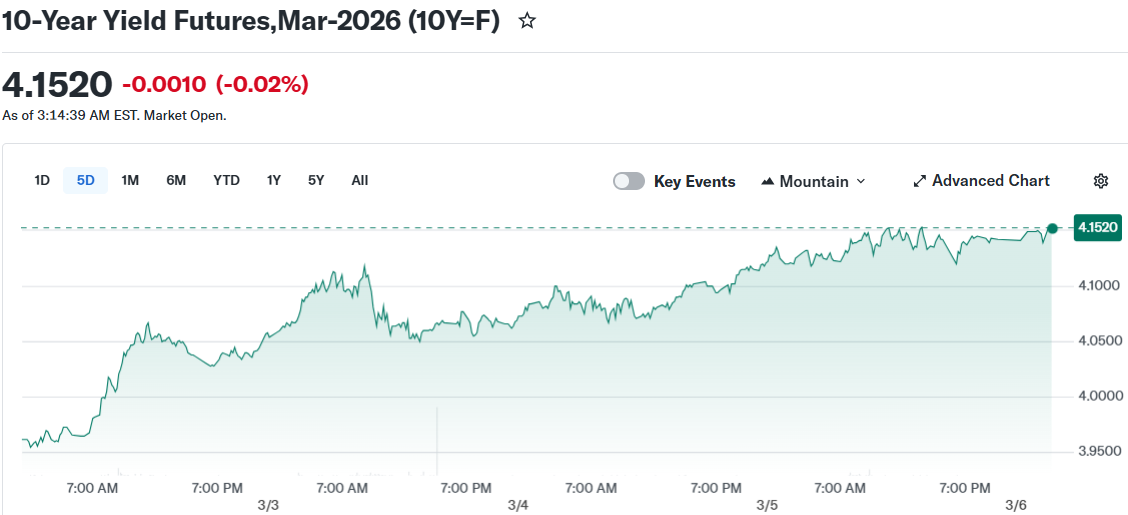Expand the Mountain dropdown chevron

tap(861, 182)
